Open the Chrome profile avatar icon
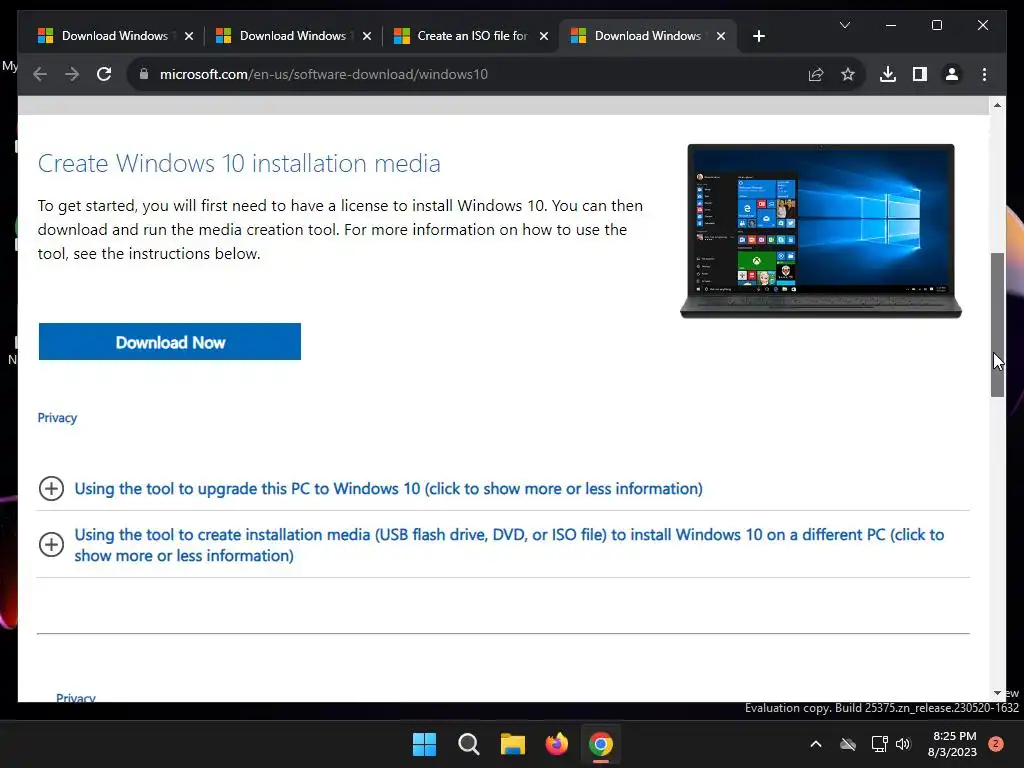1024x768 pixels. (952, 74)
